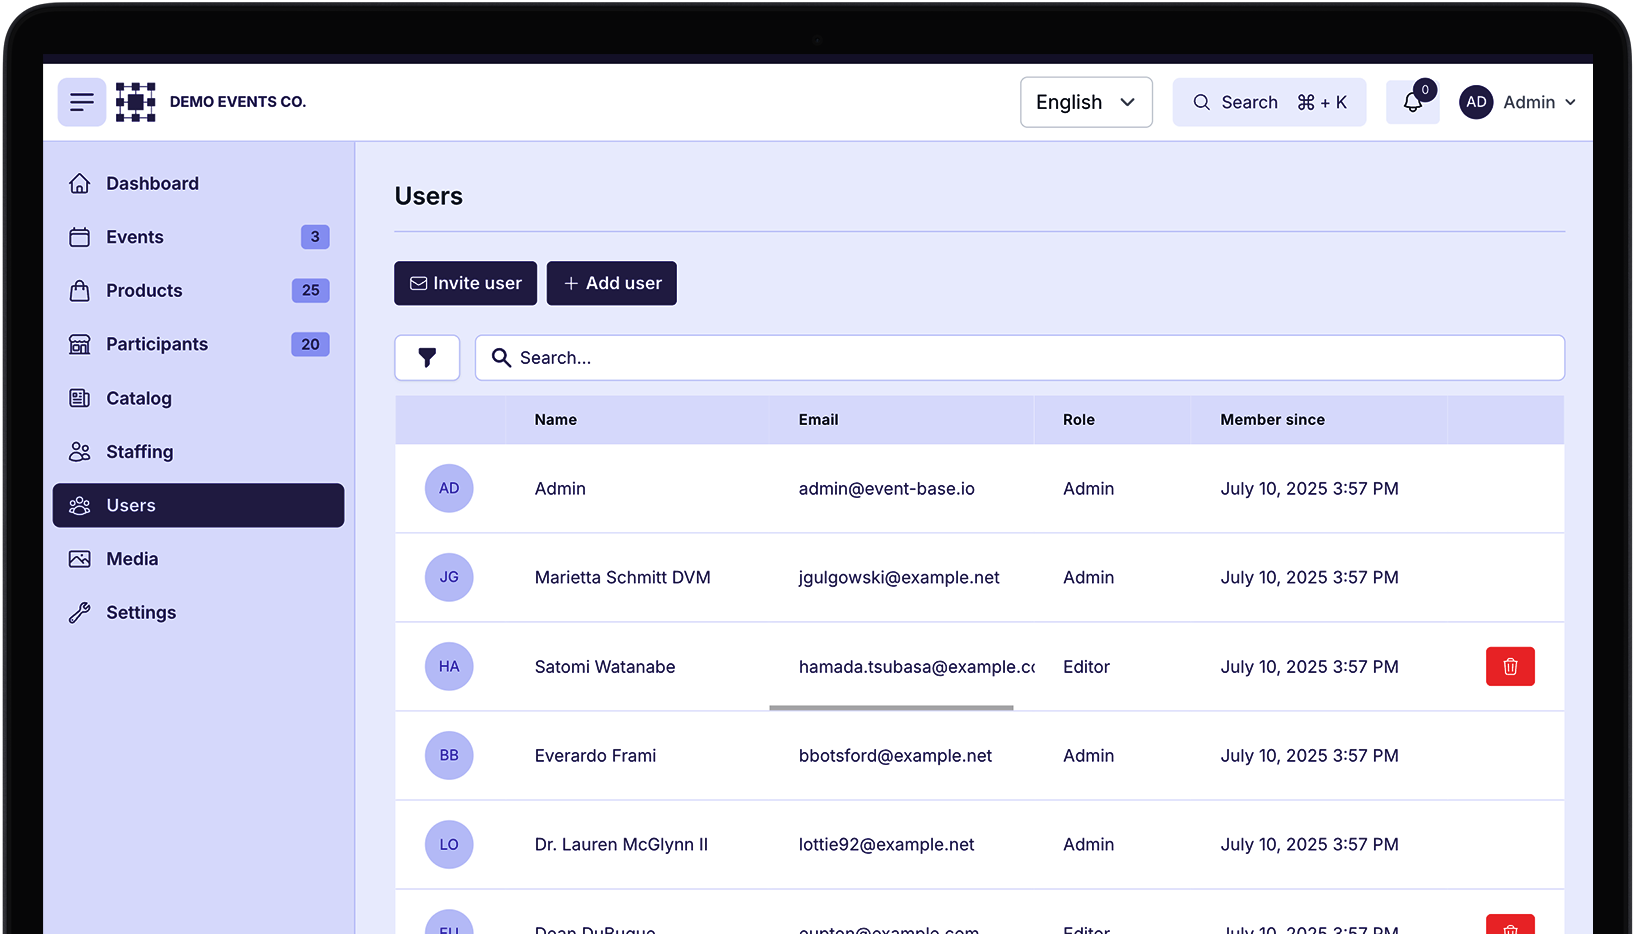1640x934 pixels.
Task: Open global Search ⌘+K box
Action: pyautogui.click(x=1269, y=102)
